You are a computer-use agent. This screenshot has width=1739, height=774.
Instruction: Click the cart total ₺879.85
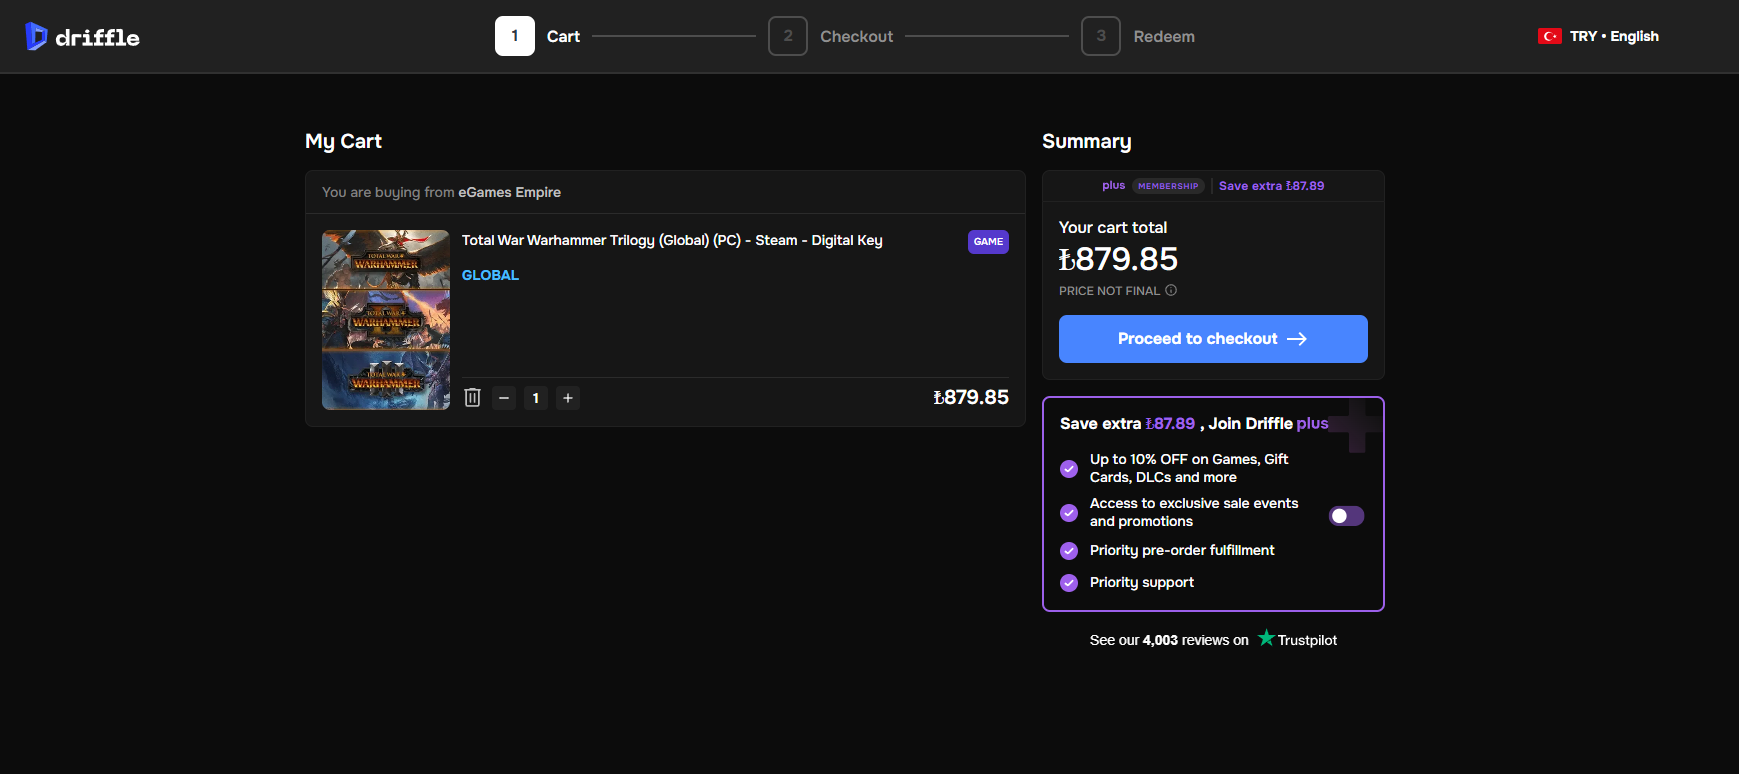click(x=1118, y=259)
